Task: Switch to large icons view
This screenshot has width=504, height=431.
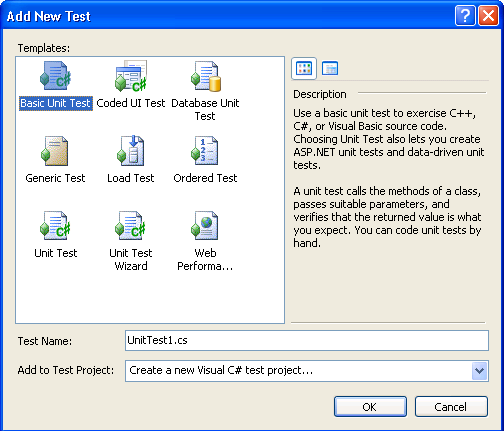Action: 304,68
